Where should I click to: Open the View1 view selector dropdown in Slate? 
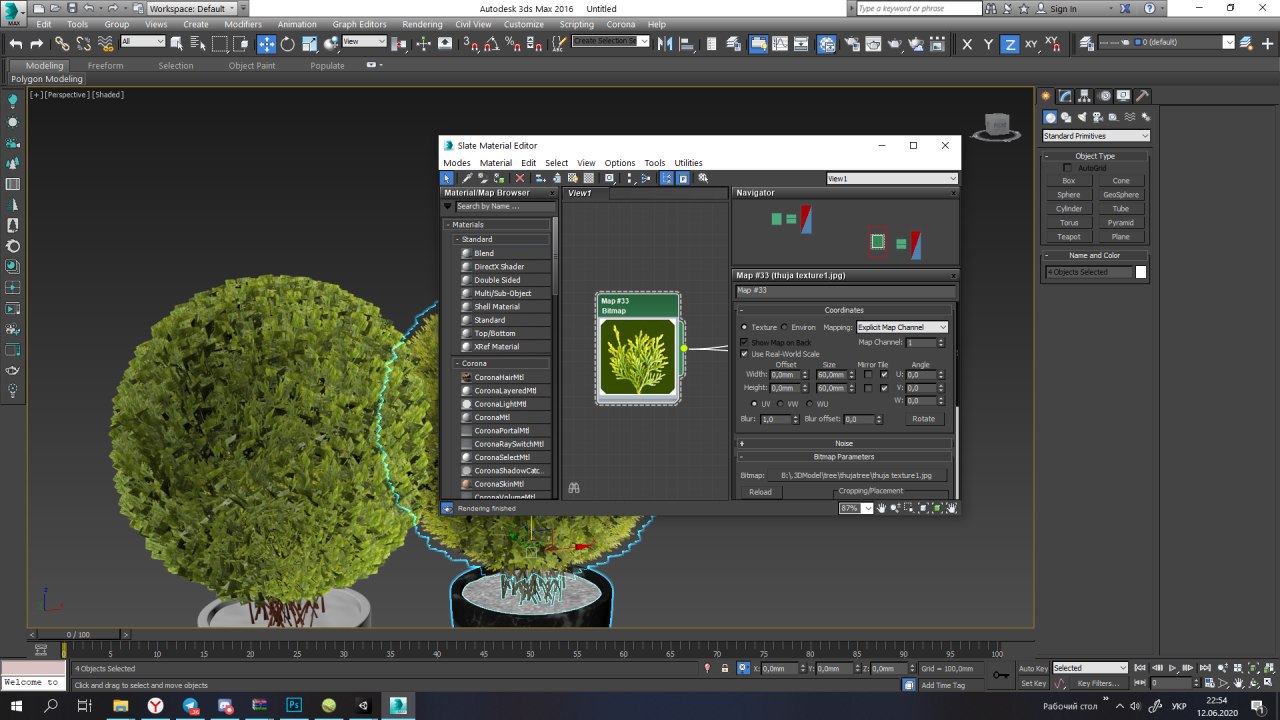pos(892,178)
